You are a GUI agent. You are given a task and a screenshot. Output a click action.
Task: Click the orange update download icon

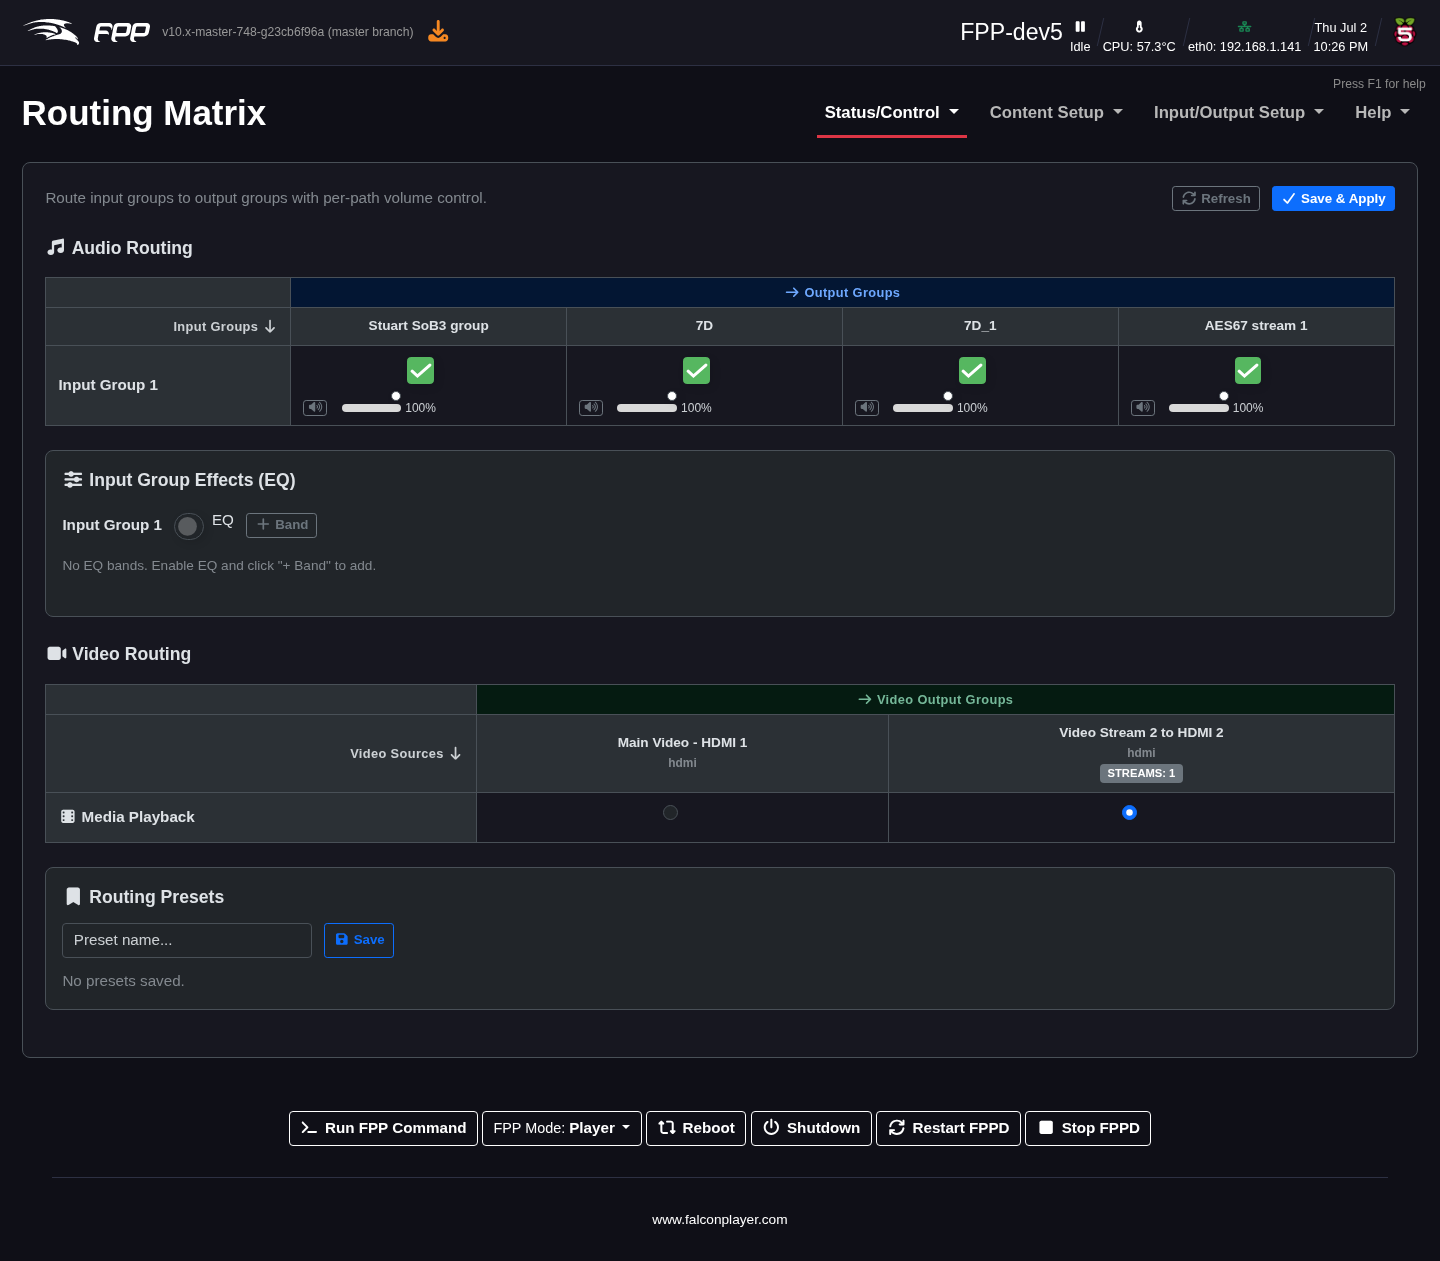(x=438, y=32)
